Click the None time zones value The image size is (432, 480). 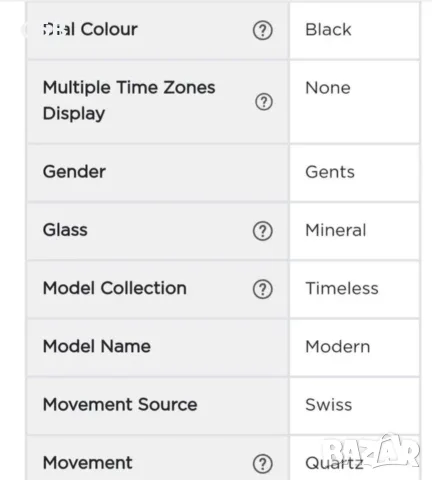tap(328, 88)
